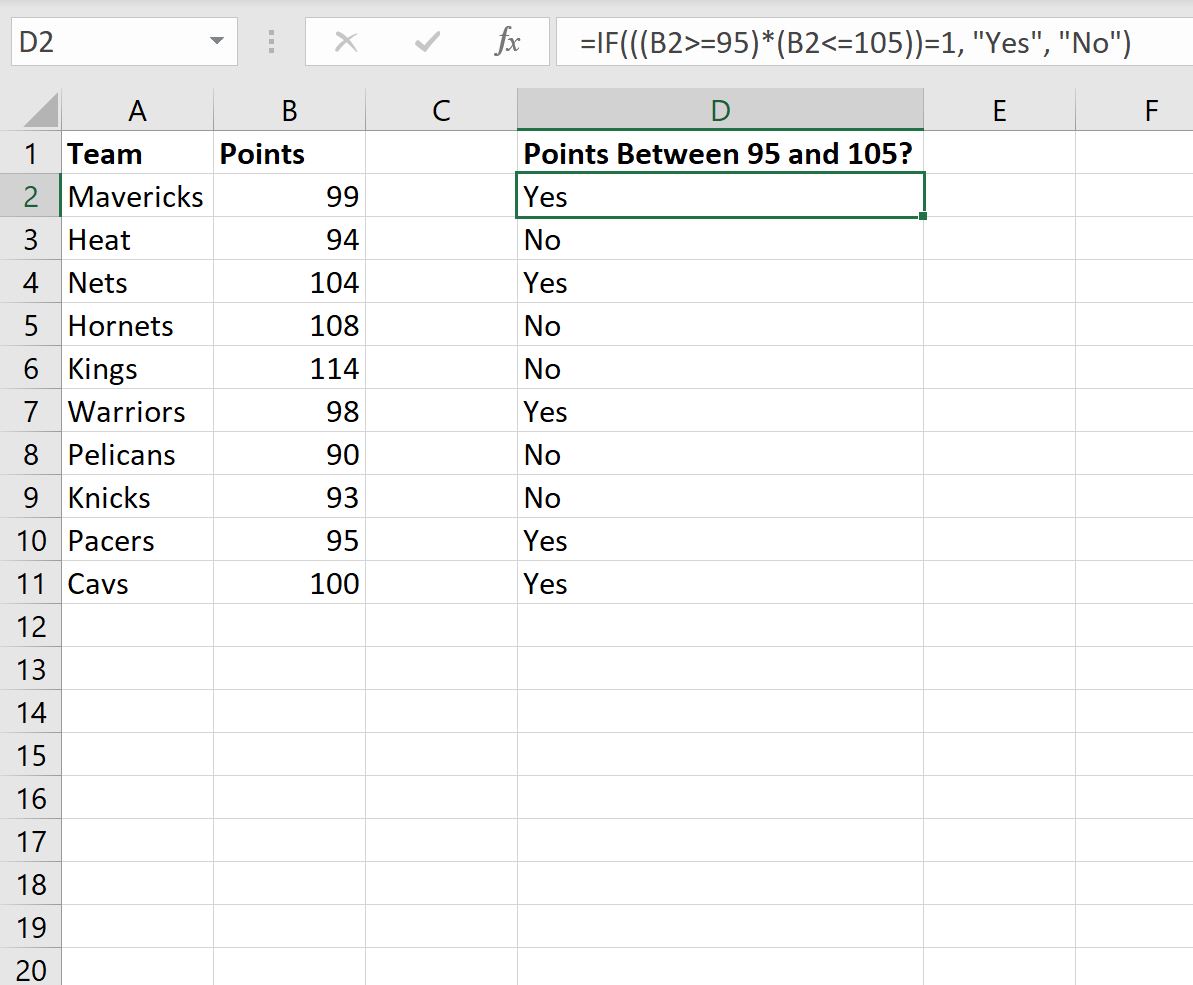
Task: Select column B header
Action: [289, 110]
